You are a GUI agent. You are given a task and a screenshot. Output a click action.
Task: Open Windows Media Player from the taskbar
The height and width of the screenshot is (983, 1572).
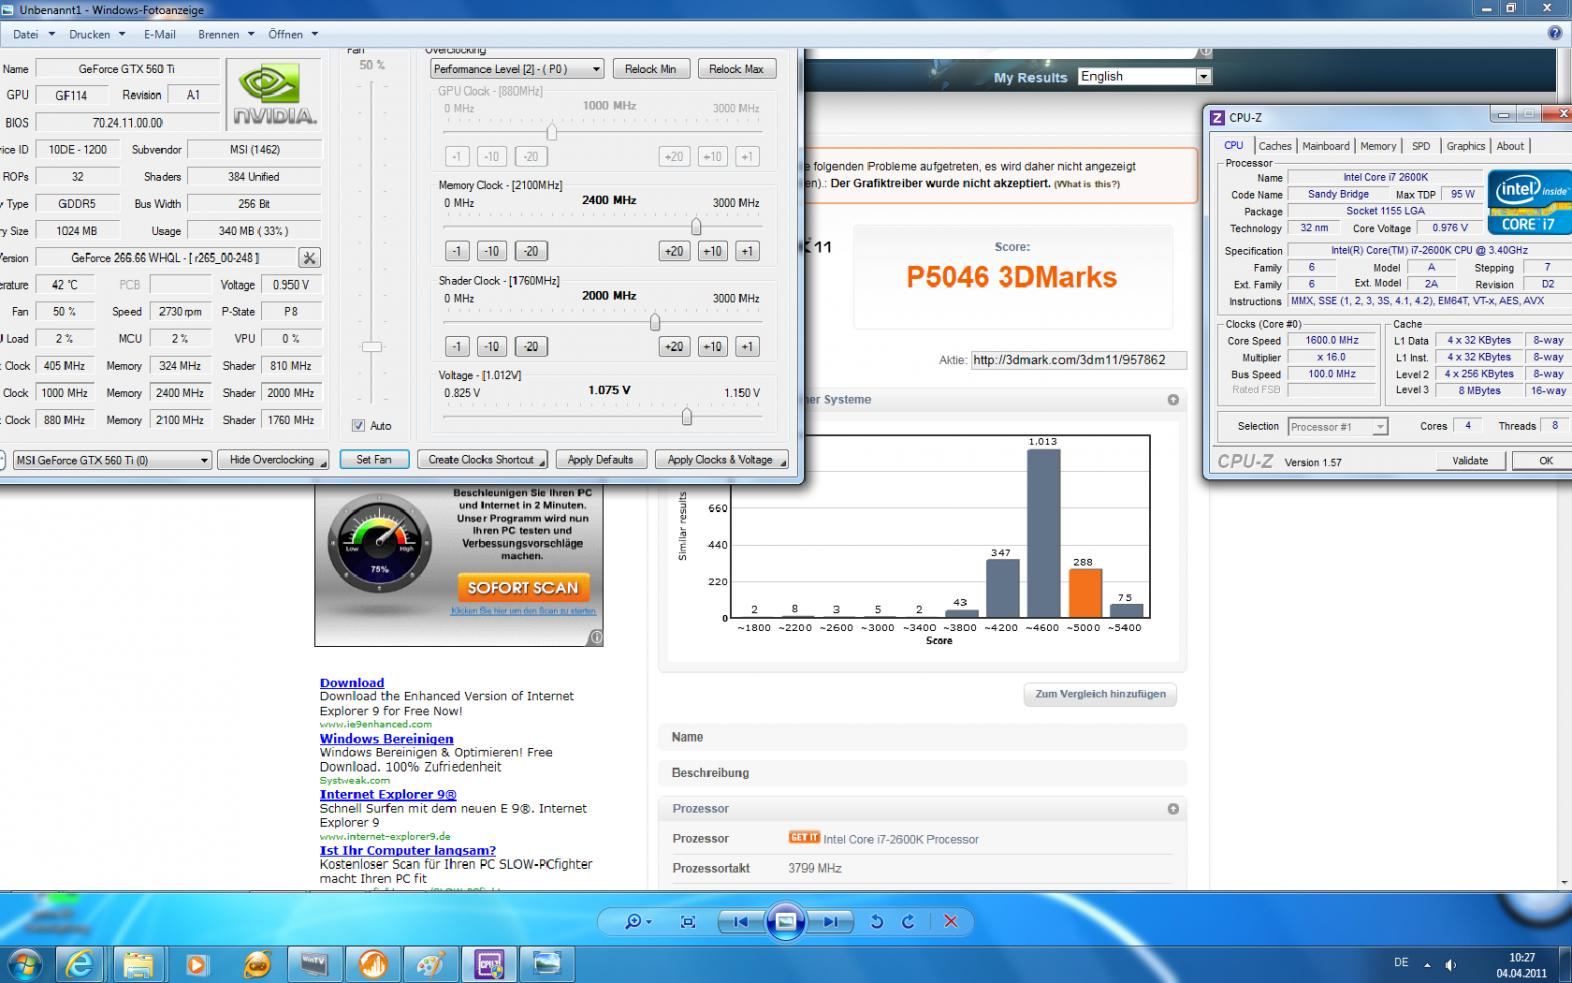pyautogui.click(x=197, y=964)
